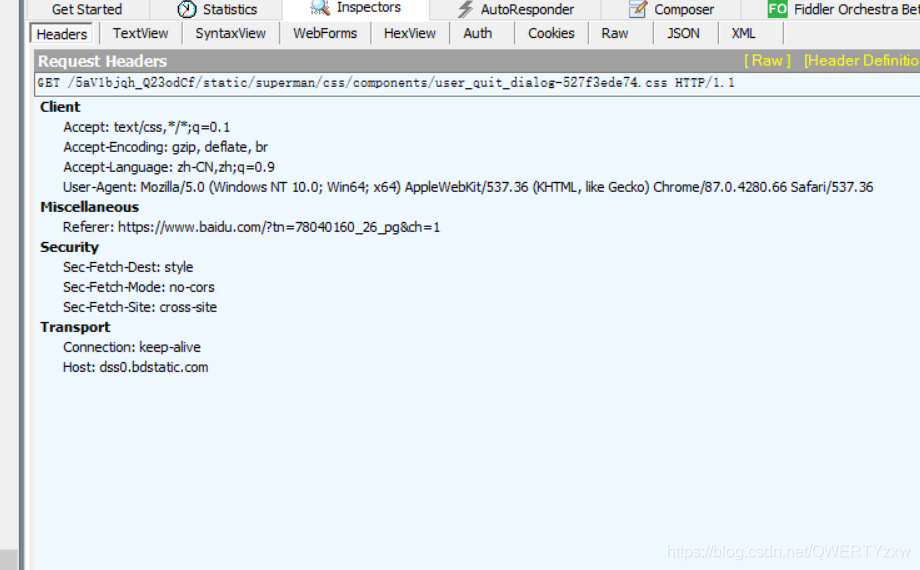
Task: Click the [Raw] link in Request Headers
Action: point(767,60)
